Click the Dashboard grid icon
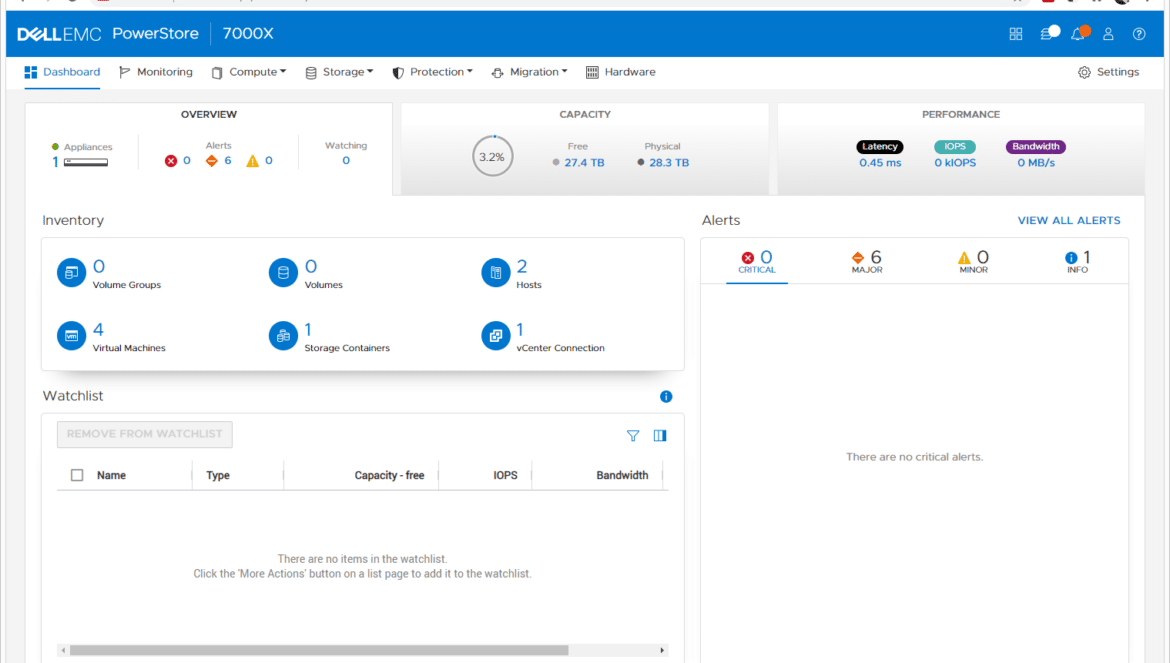This screenshot has width=1170, height=663. pos(31,72)
